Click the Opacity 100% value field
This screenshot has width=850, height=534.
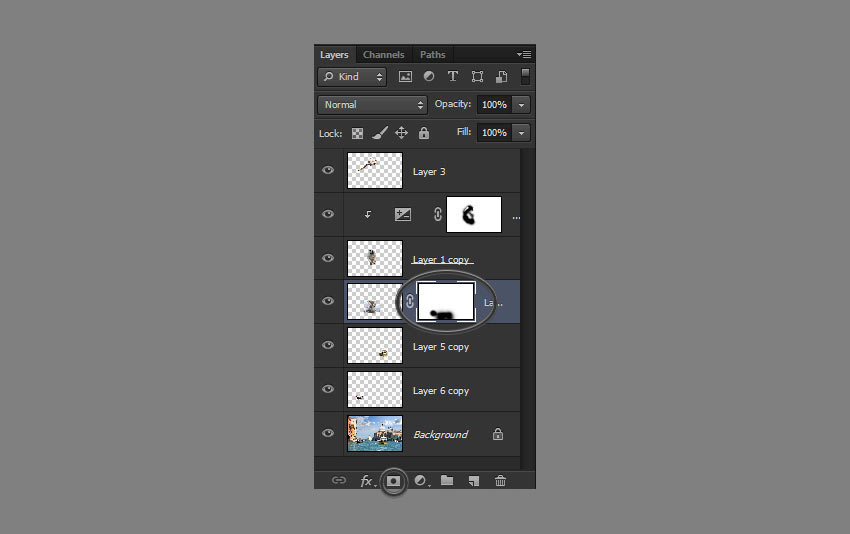[x=494, y=105]
